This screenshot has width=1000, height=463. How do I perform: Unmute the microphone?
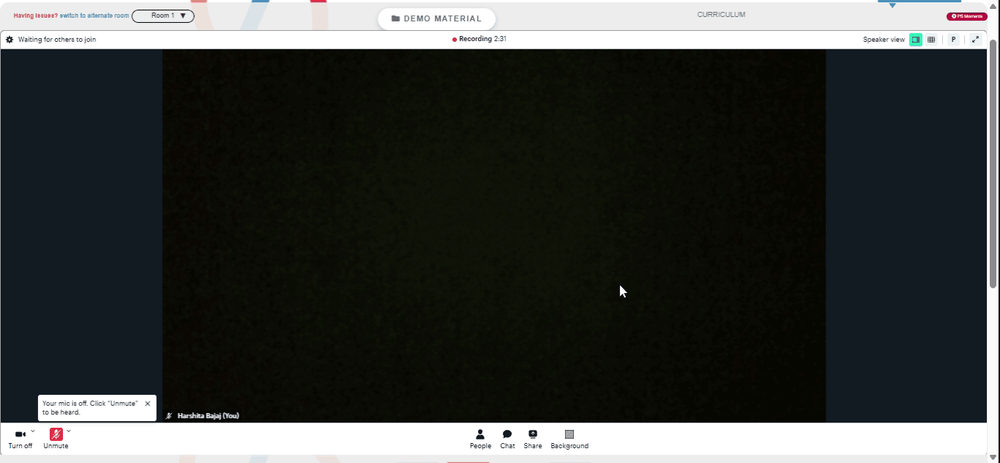point(55,439)
